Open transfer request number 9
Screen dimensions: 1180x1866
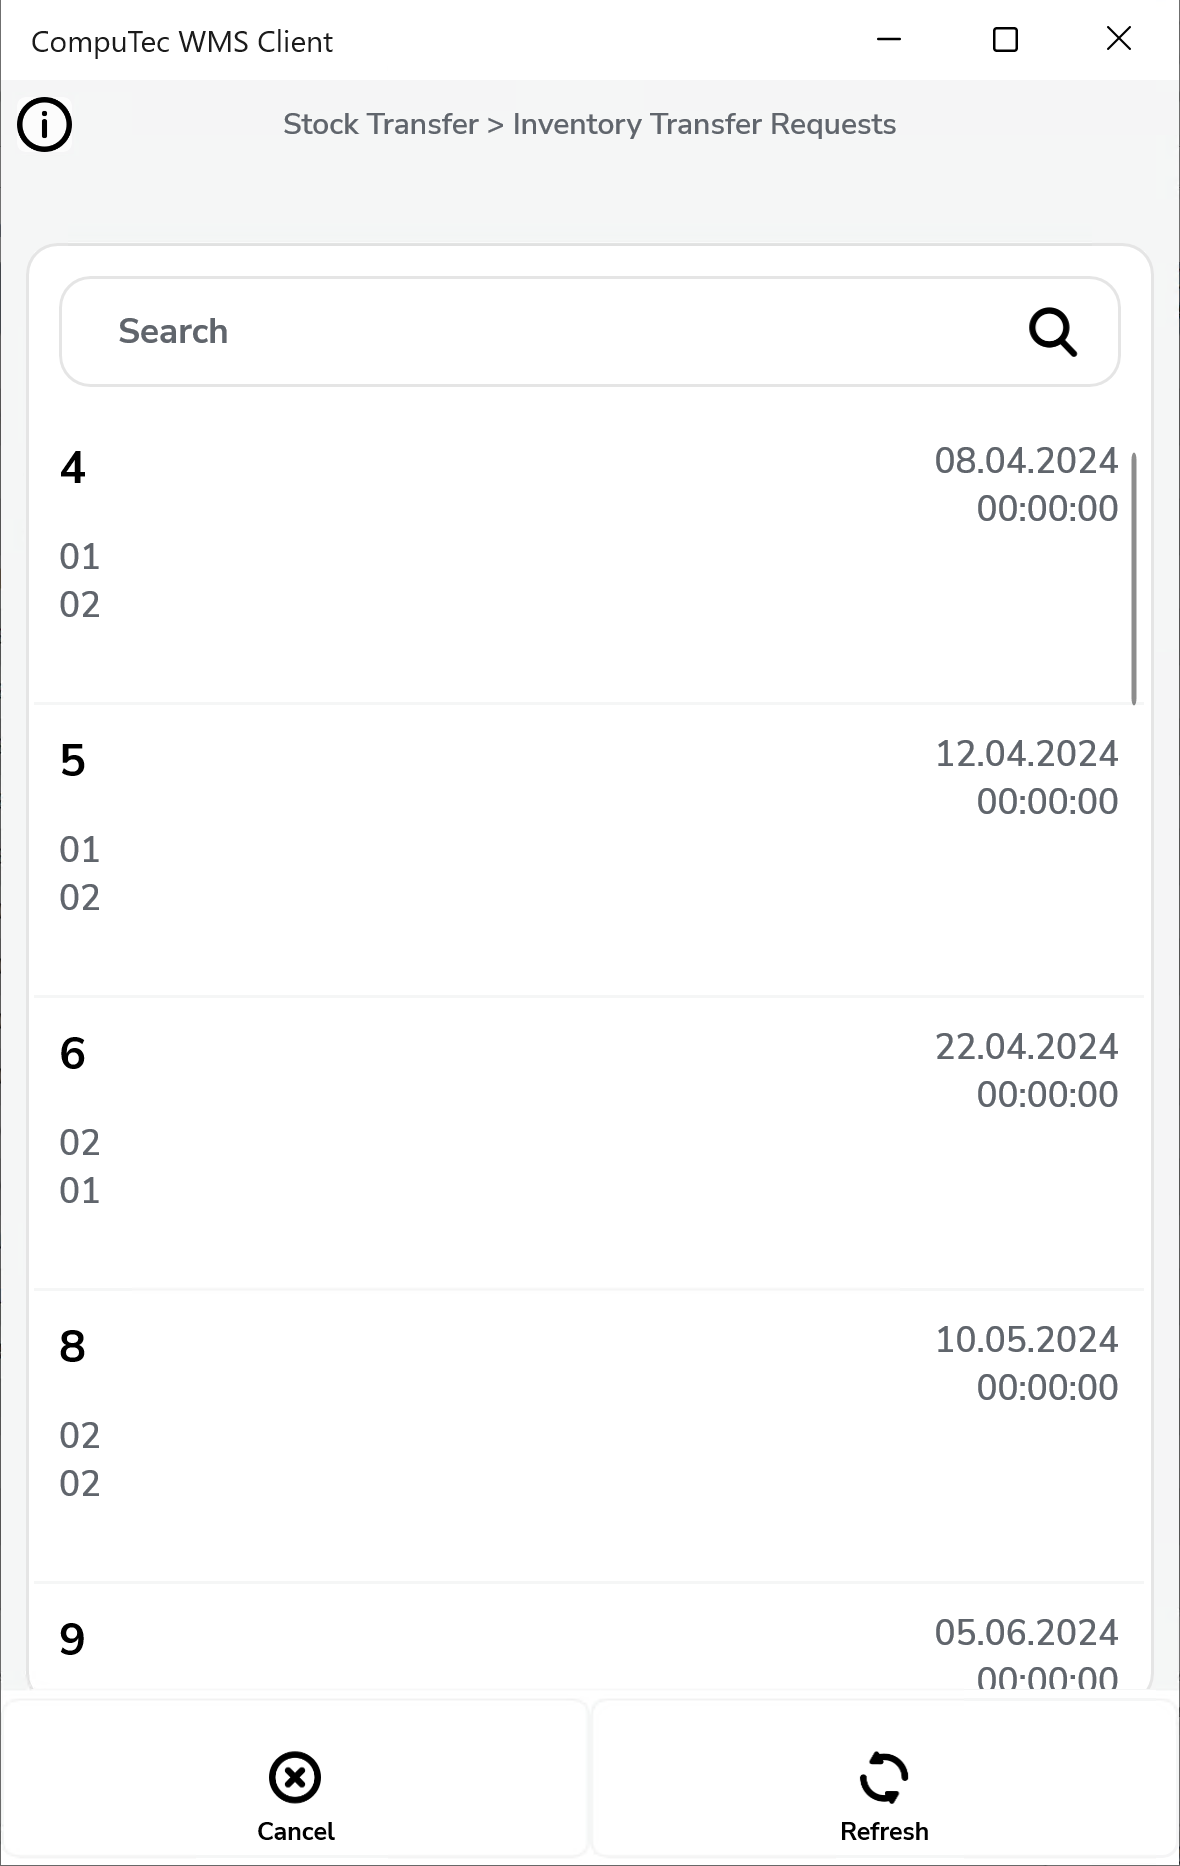73,1640
